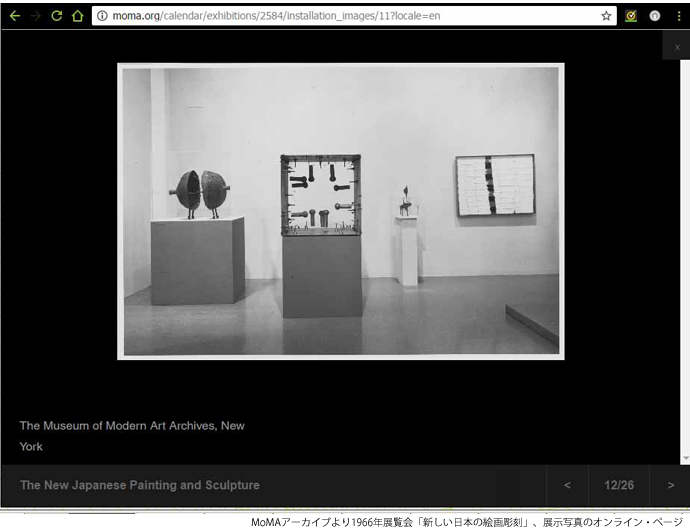Close the installation image viewer
Viewport: 690px width, 531px height.
click(x=677, y=46)
